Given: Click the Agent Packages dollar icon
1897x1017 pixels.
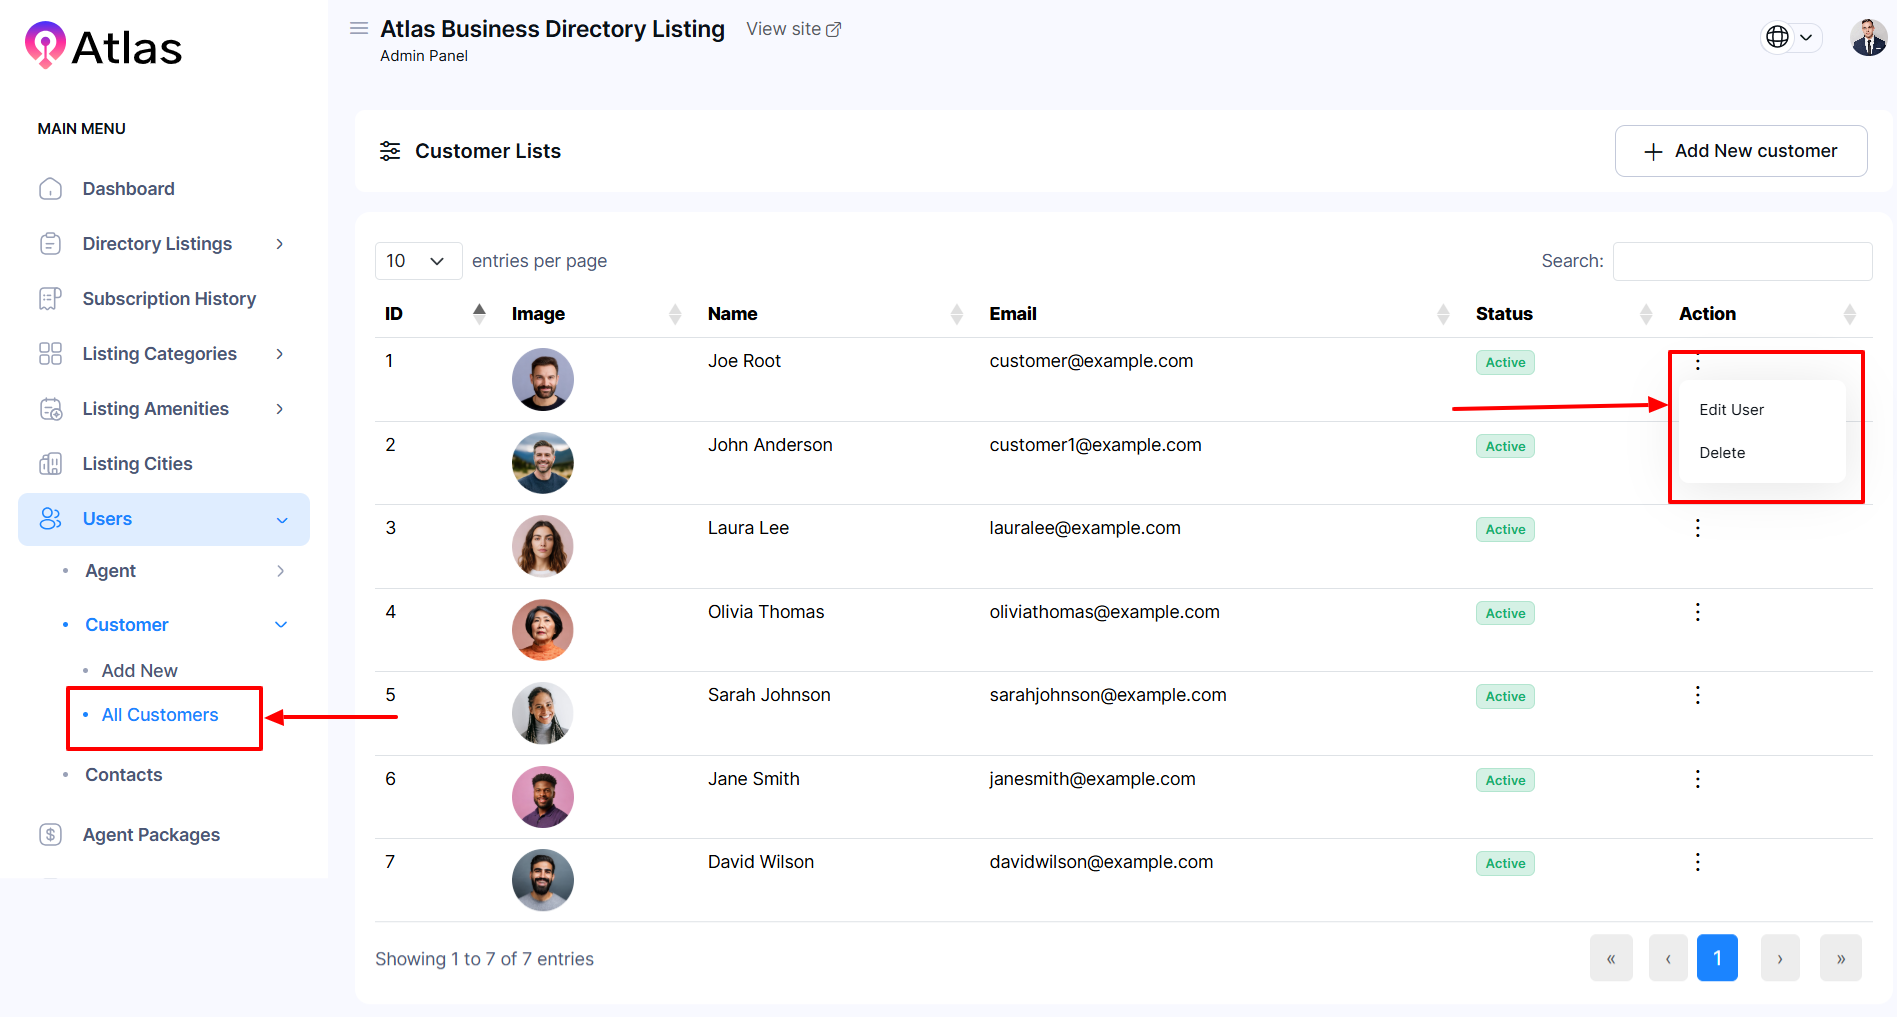Looking at the screenshot, I should pyautogui.click(x=50, y=835).
